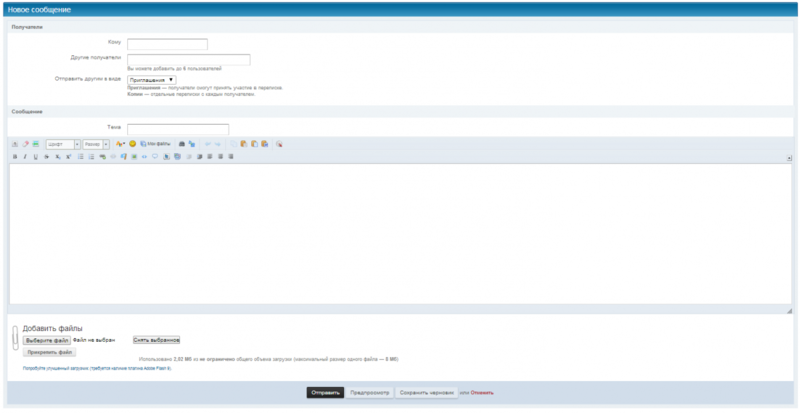Open the text color picker icon
The image size is (800, 413).
[x=120, y=144]
